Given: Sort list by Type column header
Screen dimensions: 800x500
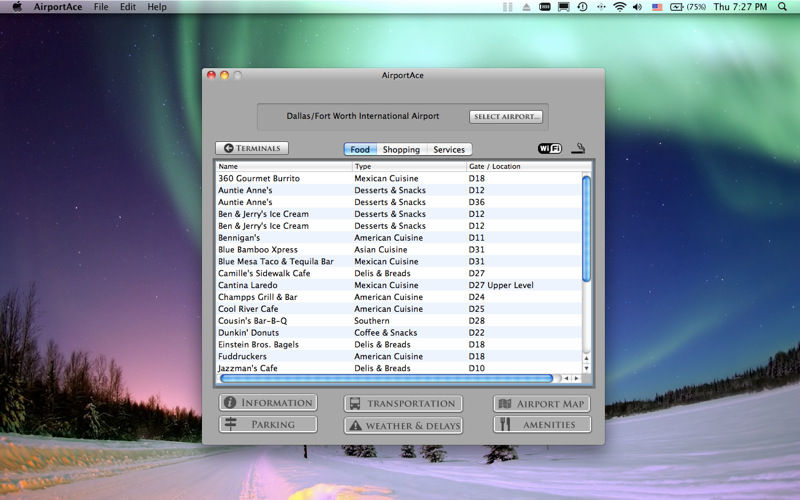Looking at the screenshot, I should (409, 166).
